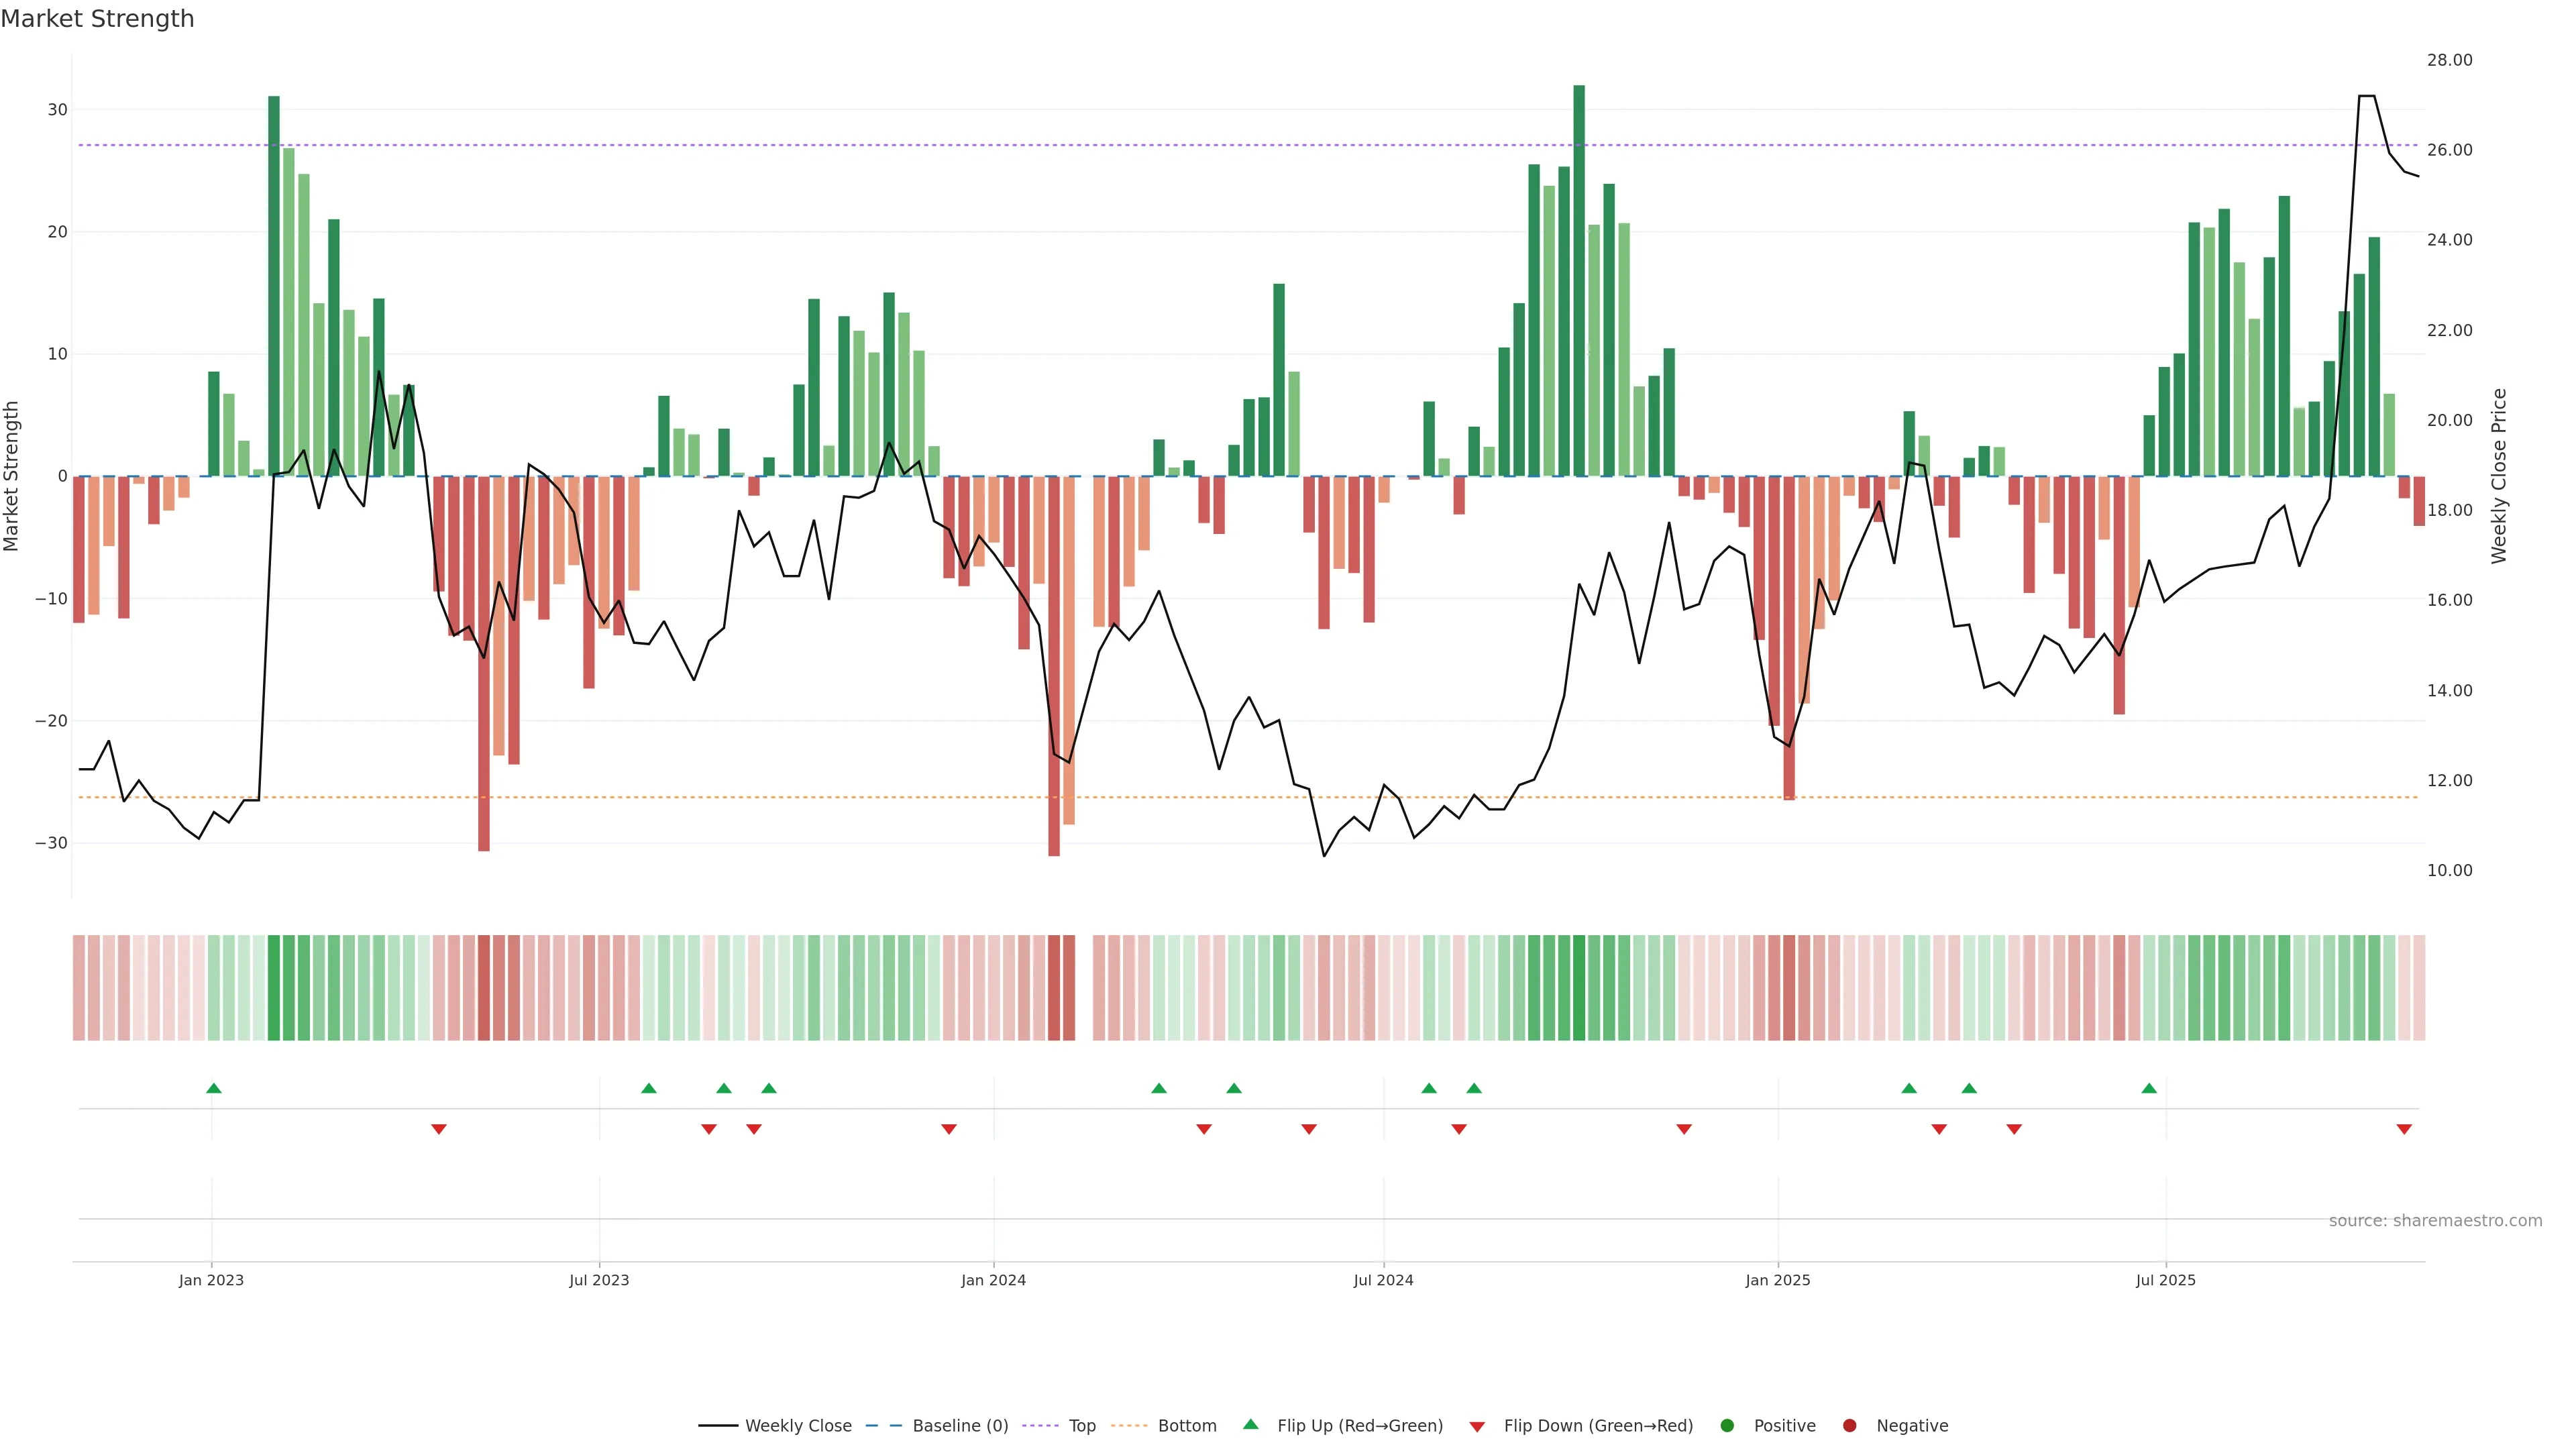This screenshot has width=2576, height=1449.
Task: Click the Jan 2024 x-axis label
Action: (993, 1280)
